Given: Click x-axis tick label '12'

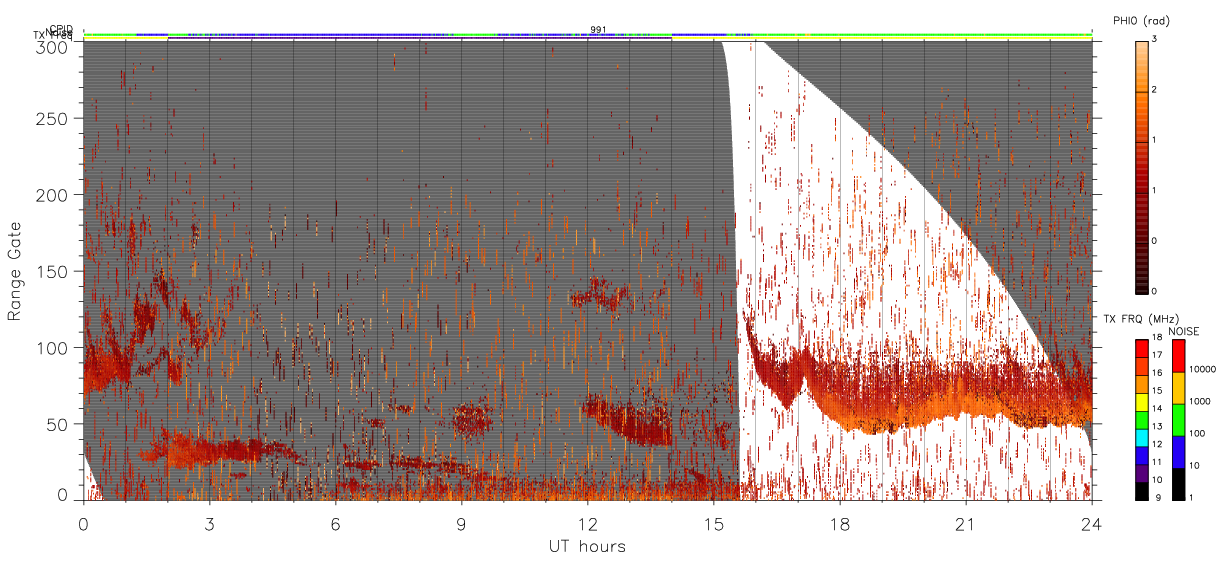Looking at the screenshot, I should pos(587,523).
